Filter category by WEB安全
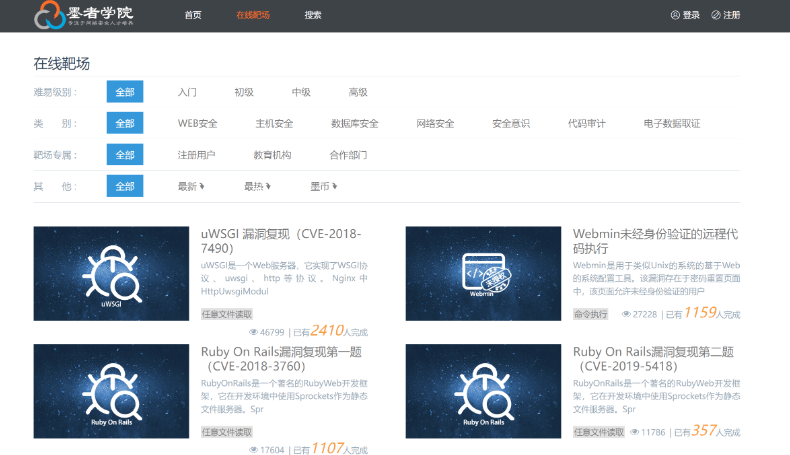This screenshot has width=790, height=455. 198,123
